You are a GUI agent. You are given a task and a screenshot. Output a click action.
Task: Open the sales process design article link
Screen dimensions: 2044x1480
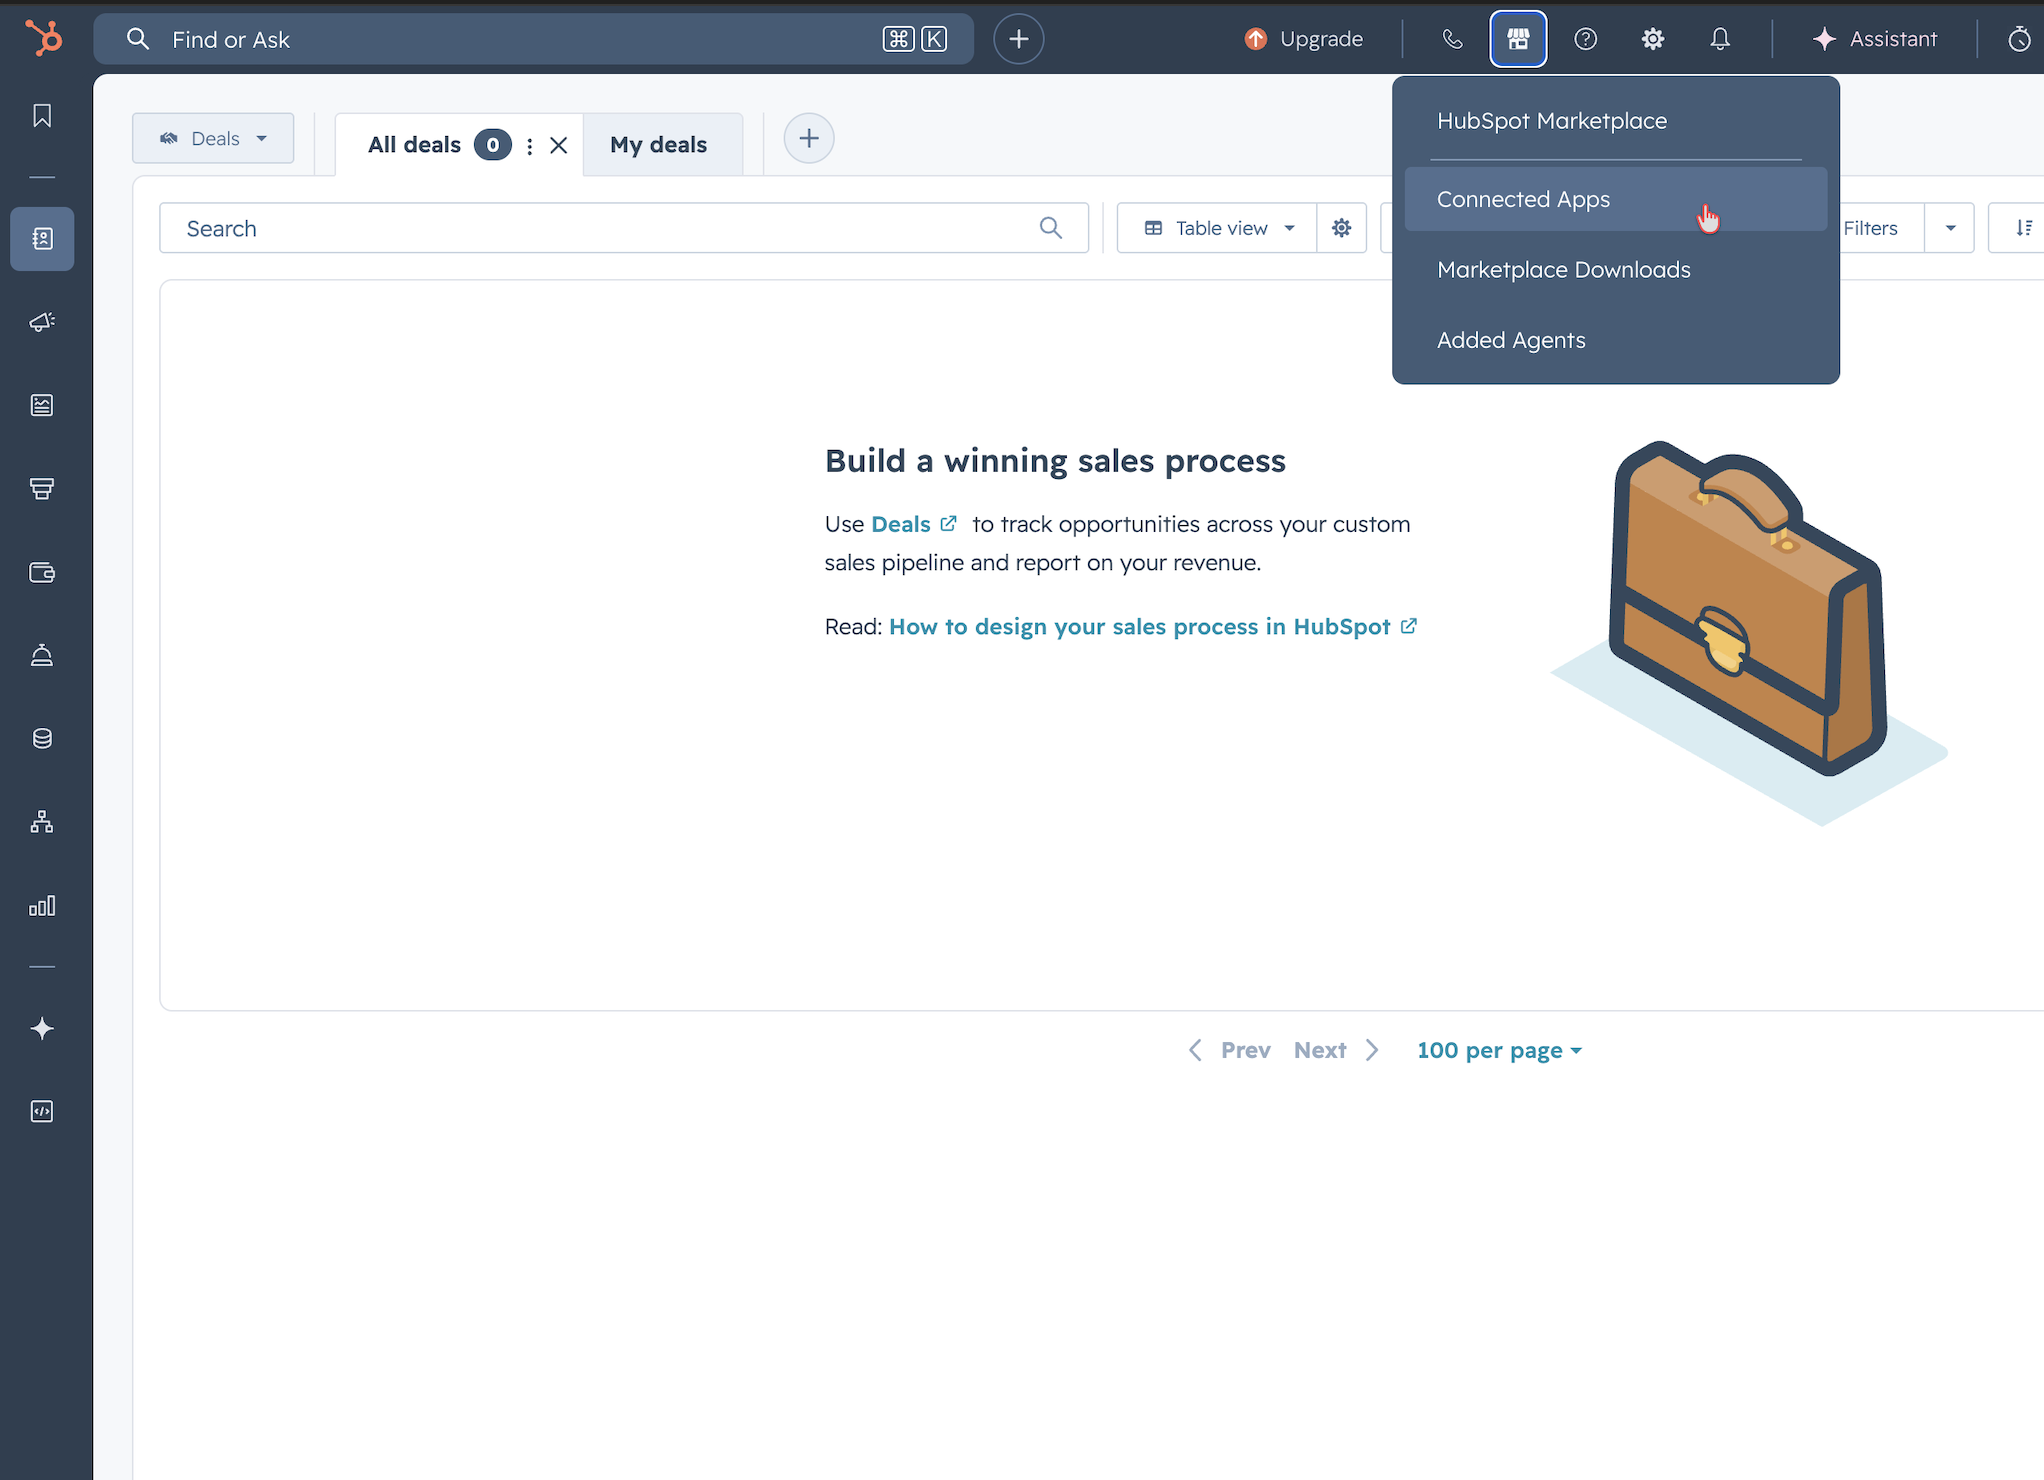click(x=1153, y=627)
